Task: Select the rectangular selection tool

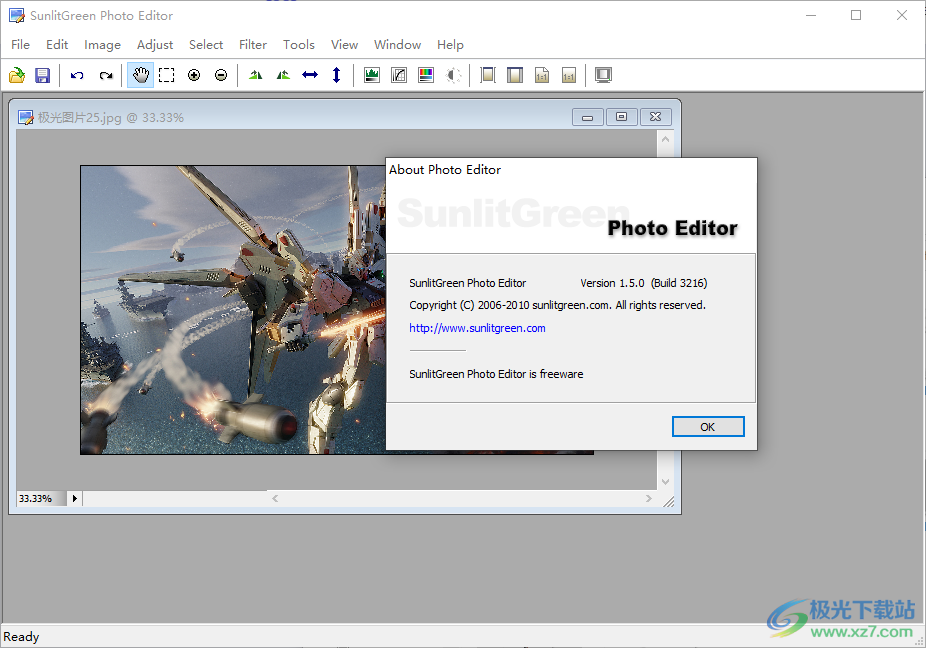Action: (166, 75)
